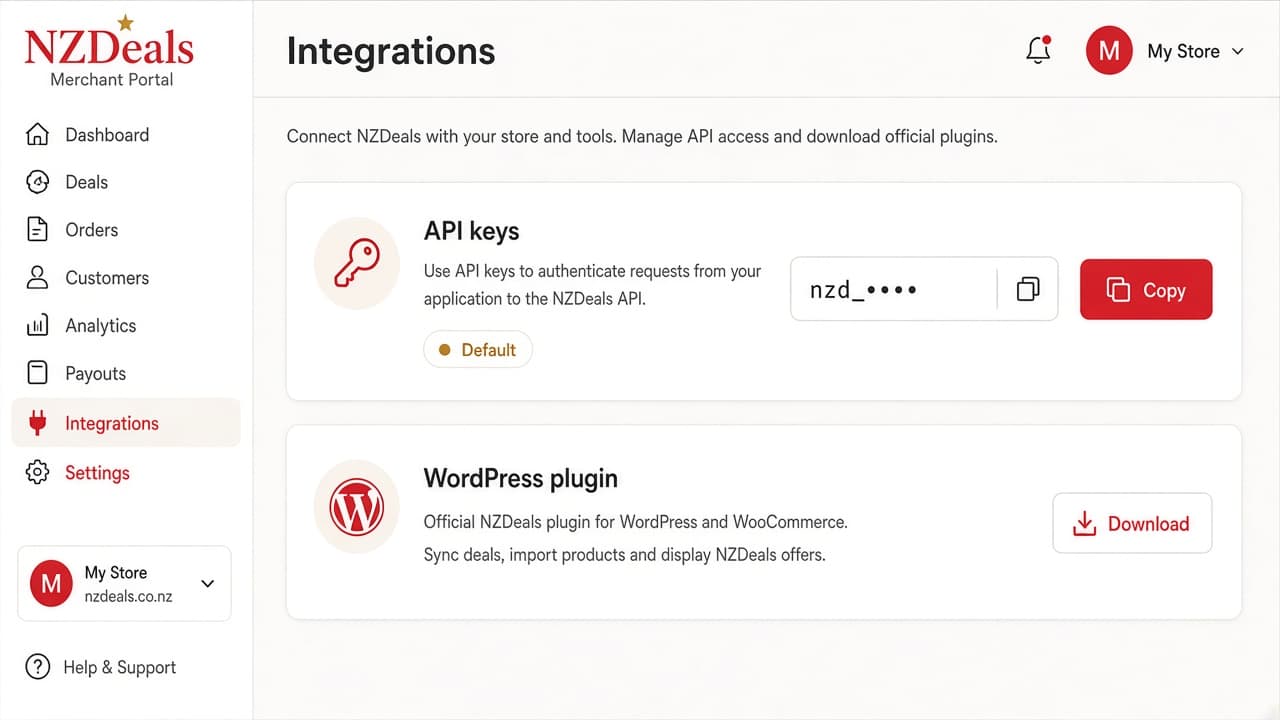
Task: Click the Help & Support question icon
Action: point(37,667)
